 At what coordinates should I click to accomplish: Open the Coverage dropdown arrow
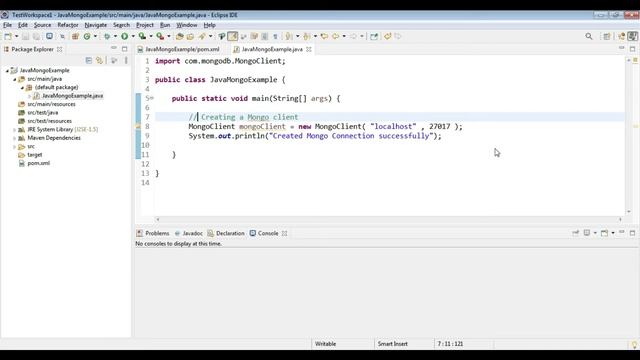click(151, 36)
